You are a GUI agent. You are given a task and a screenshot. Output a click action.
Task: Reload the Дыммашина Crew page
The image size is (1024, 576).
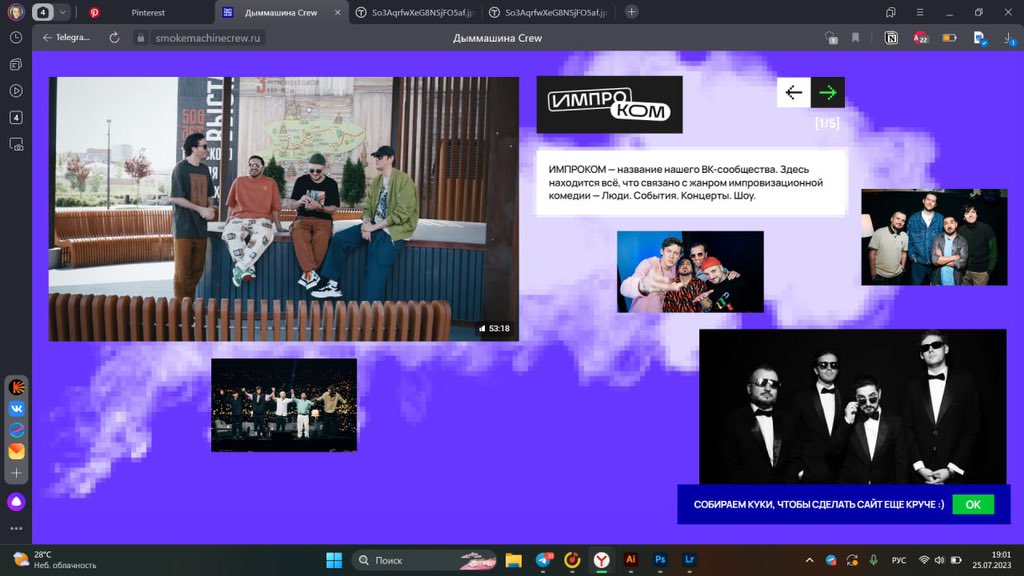click(114, 38)
